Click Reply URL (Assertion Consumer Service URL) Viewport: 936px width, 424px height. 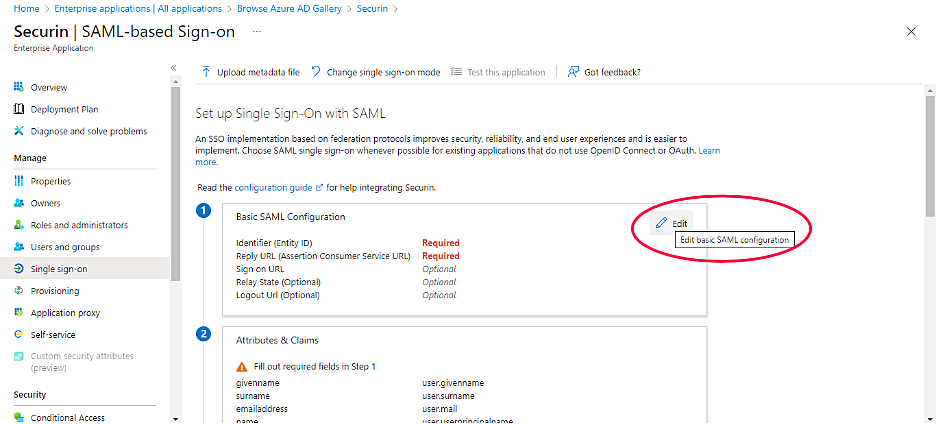click(323, 256)
